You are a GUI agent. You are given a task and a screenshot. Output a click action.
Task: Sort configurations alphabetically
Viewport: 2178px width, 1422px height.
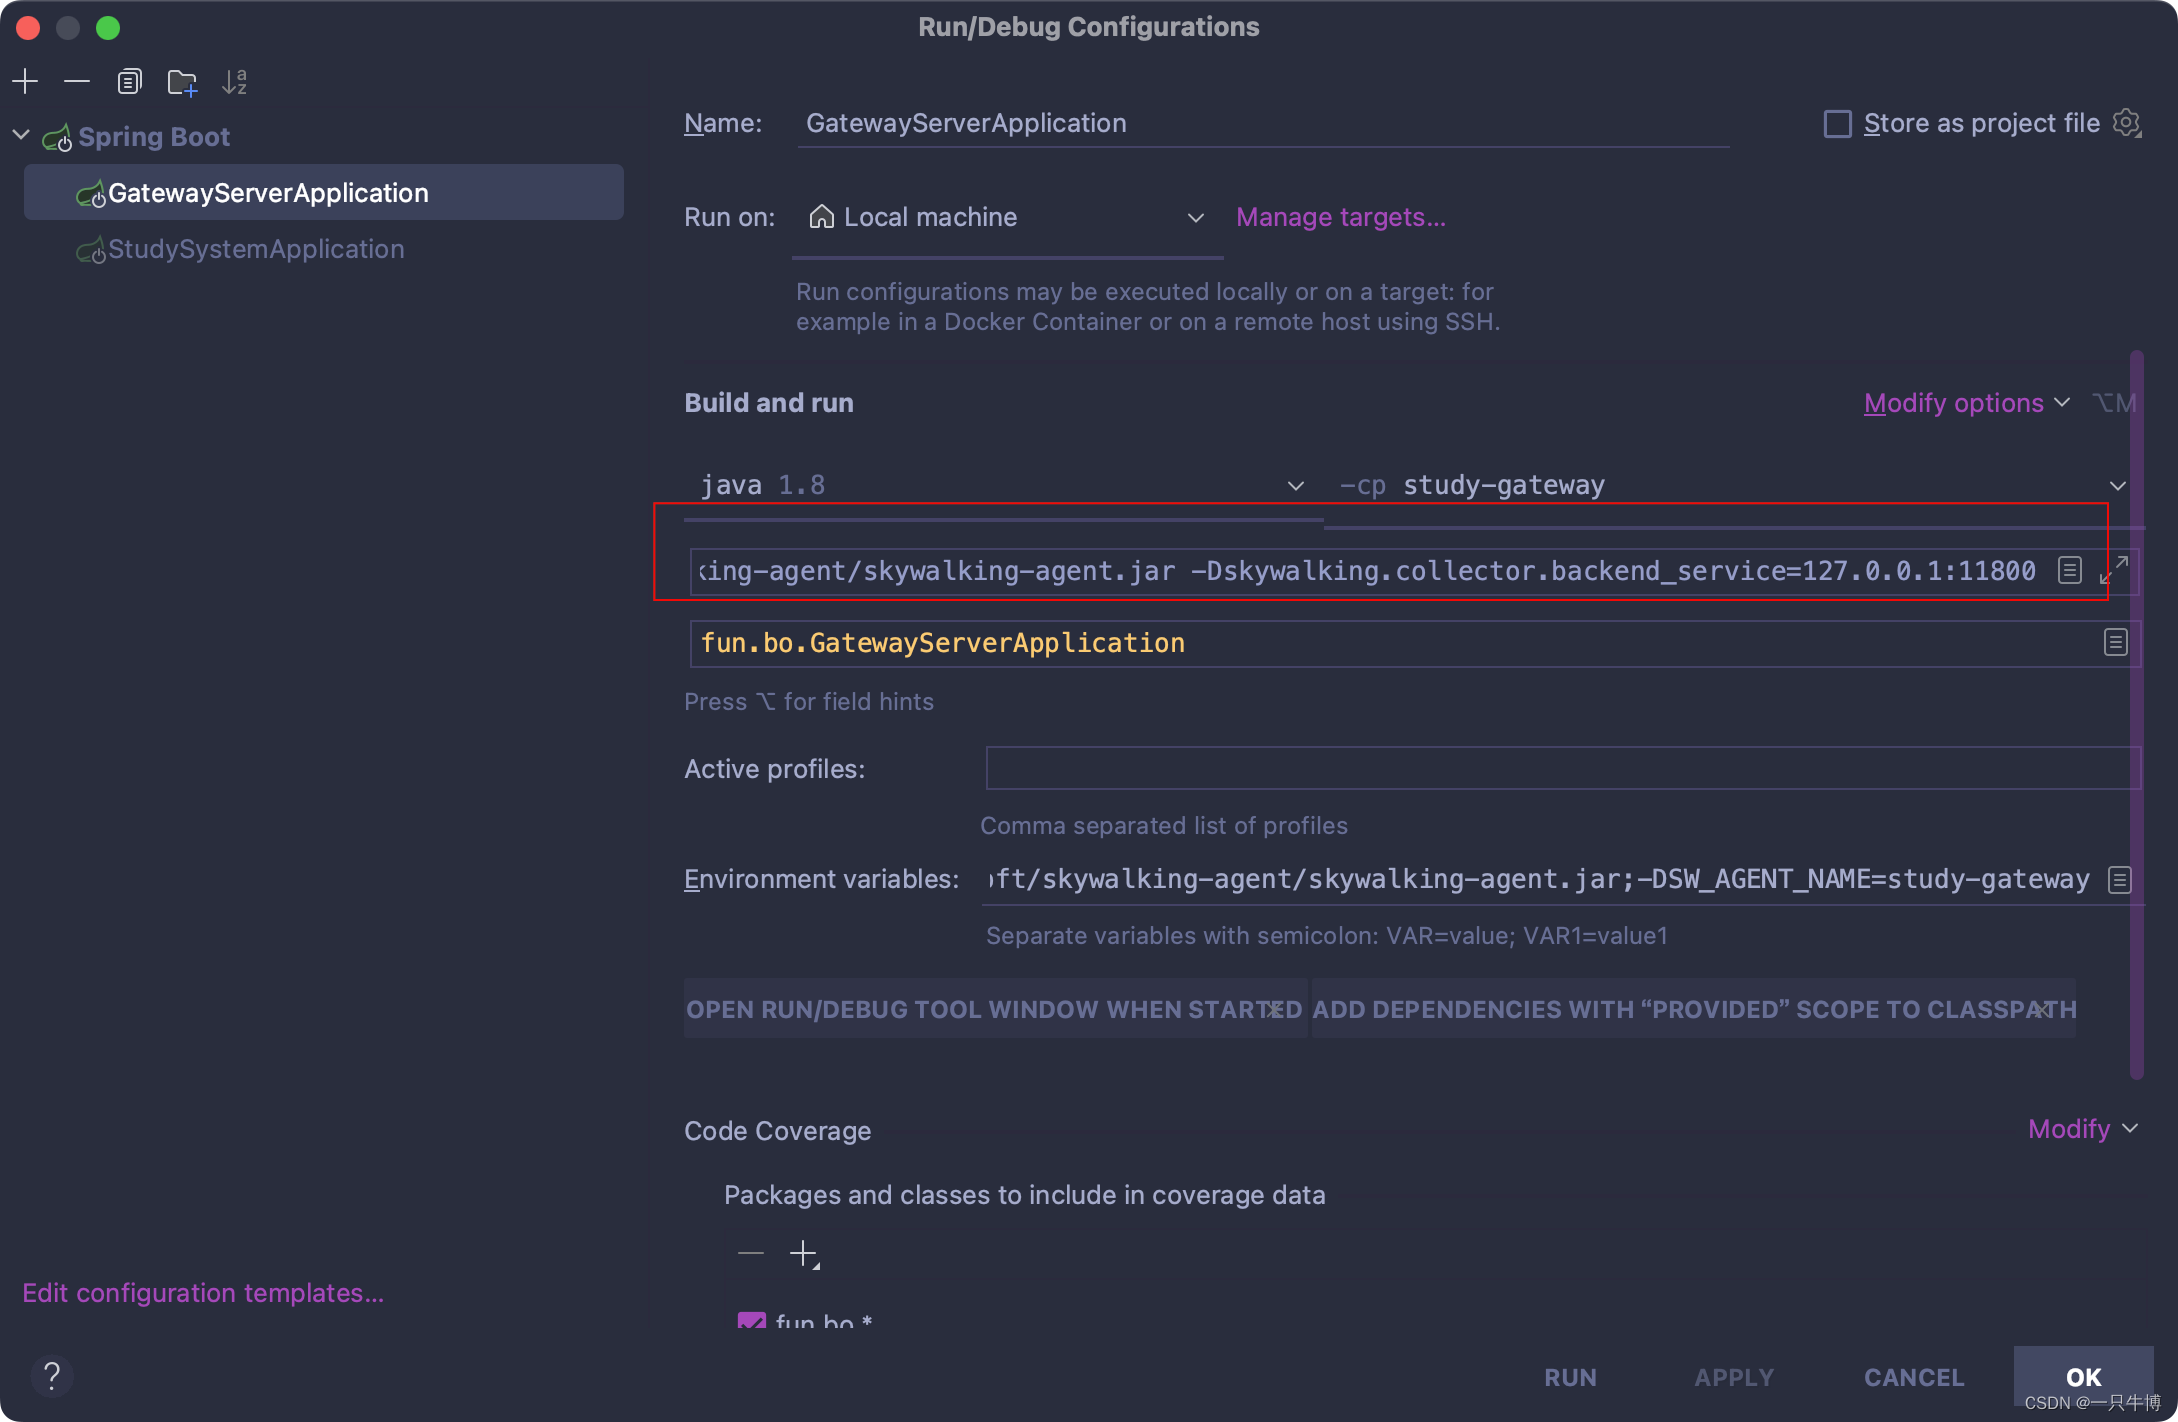coord(235,81)
